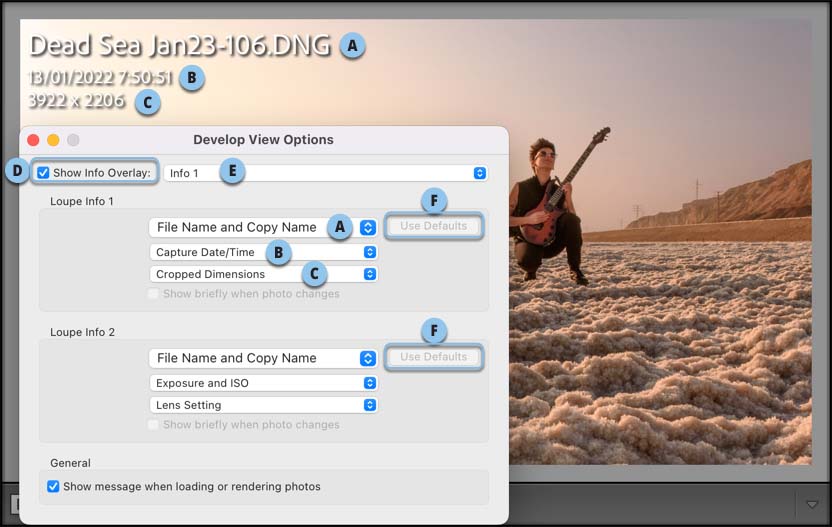Click the toolbar triangle menu at bottom right
The height and width of the screenshot is (527, 832).
coord(812,504)
